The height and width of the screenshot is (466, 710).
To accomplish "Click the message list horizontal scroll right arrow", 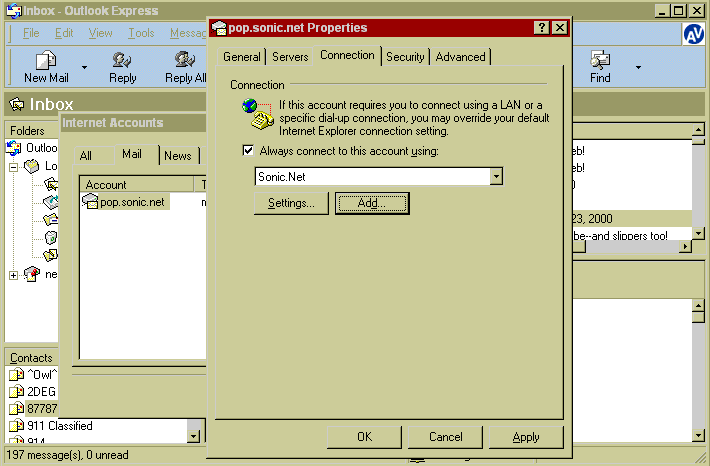I will pyautogui.click(x=686, y=247).
